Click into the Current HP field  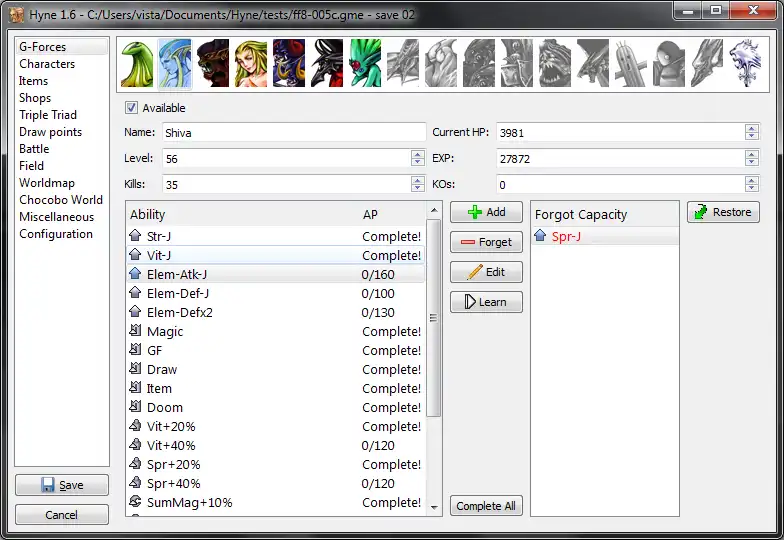pyautogui.click(x=620, y=132)
